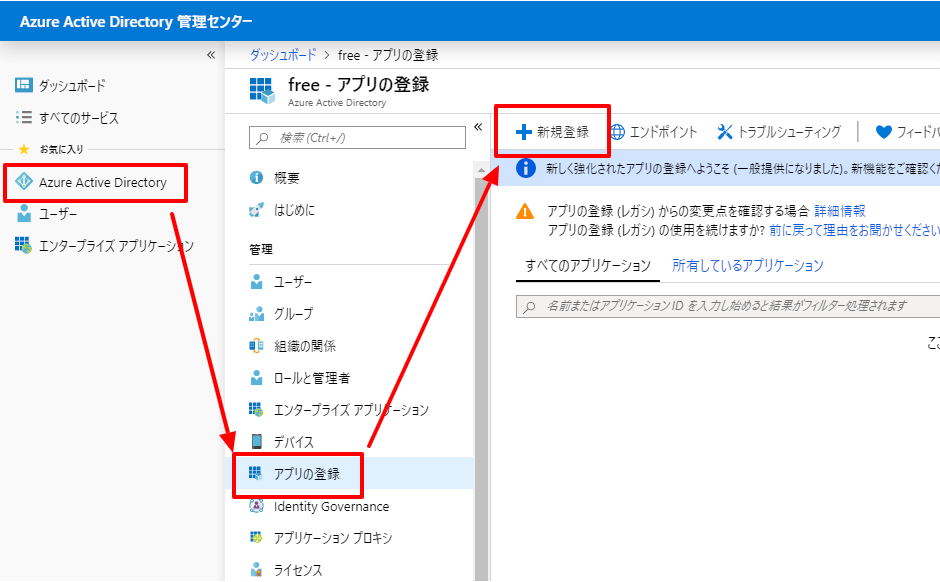
Task: Focus the application name filter field
Action: 728,306
